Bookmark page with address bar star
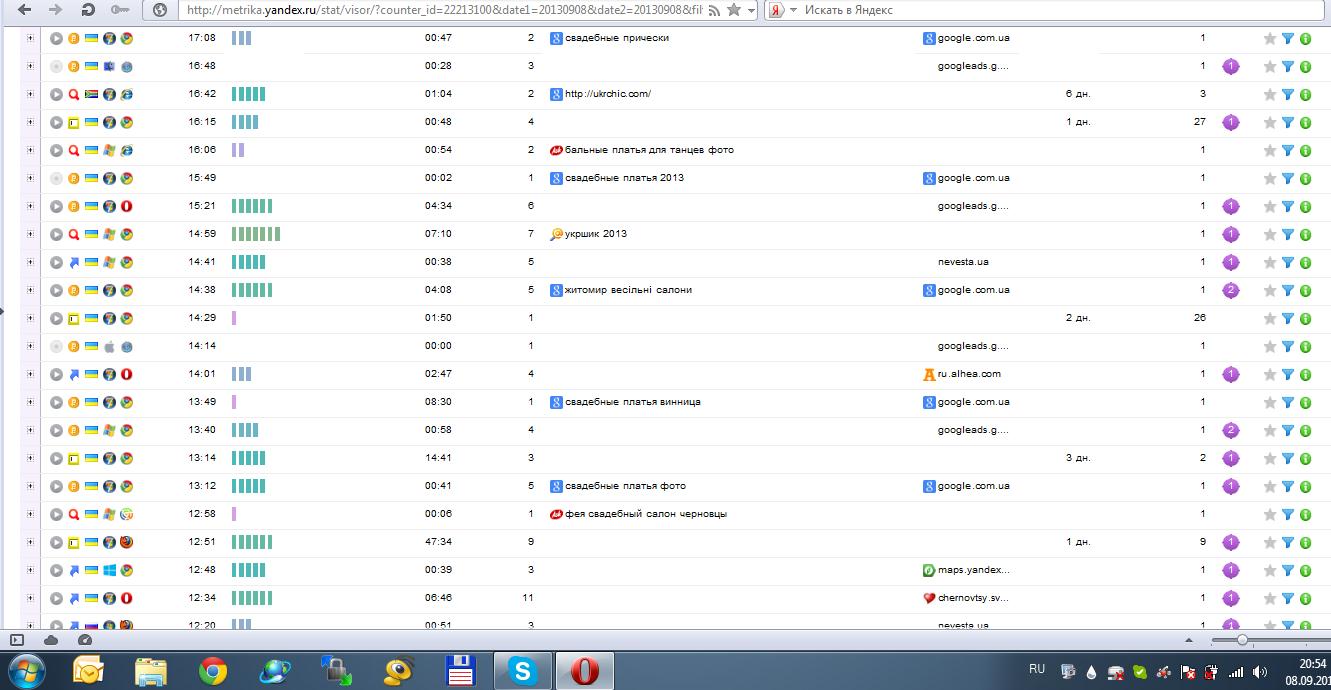The image size is (1331, 690). click(x=734, y=10)
